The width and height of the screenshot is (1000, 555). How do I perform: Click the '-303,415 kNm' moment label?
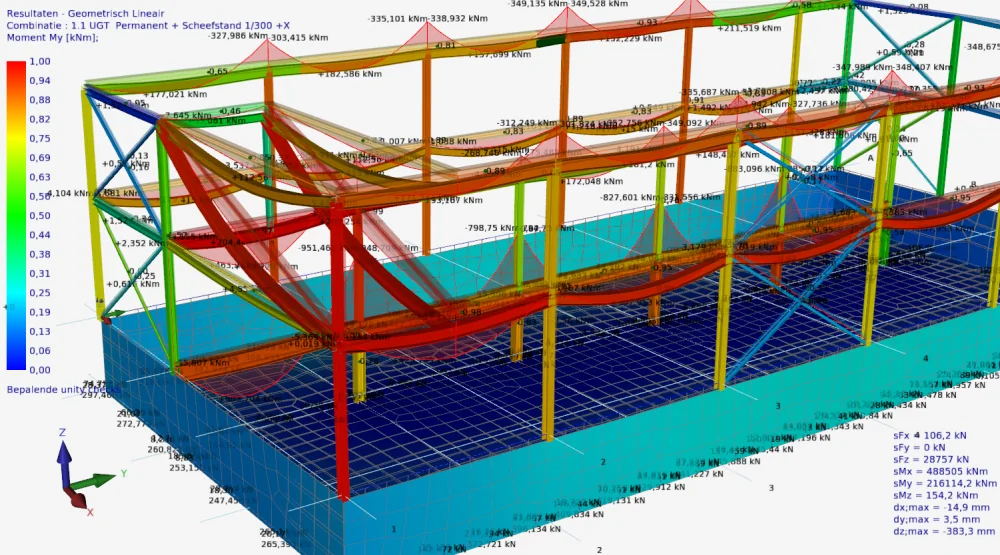(298, 38)
